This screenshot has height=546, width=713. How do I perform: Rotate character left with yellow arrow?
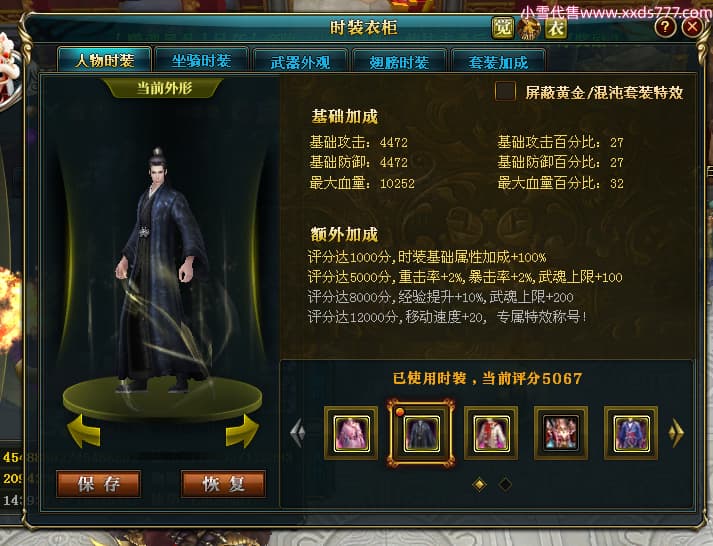(84, 431)
